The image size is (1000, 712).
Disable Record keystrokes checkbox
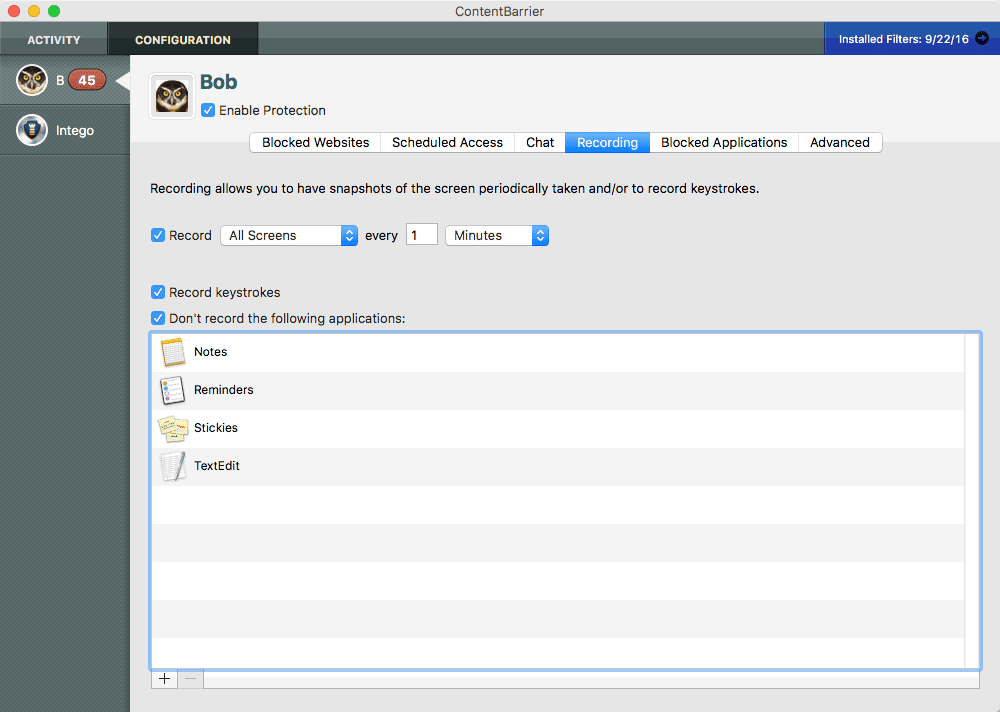coord(158,292)
